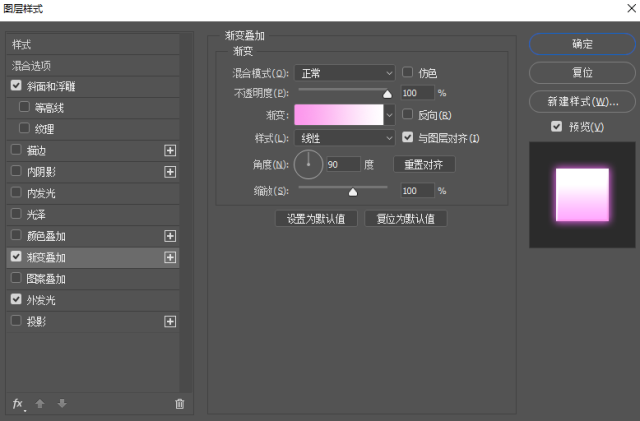640x421 pixels.
Task: Open the 光泽 settings row
Action: coord(93,214)
